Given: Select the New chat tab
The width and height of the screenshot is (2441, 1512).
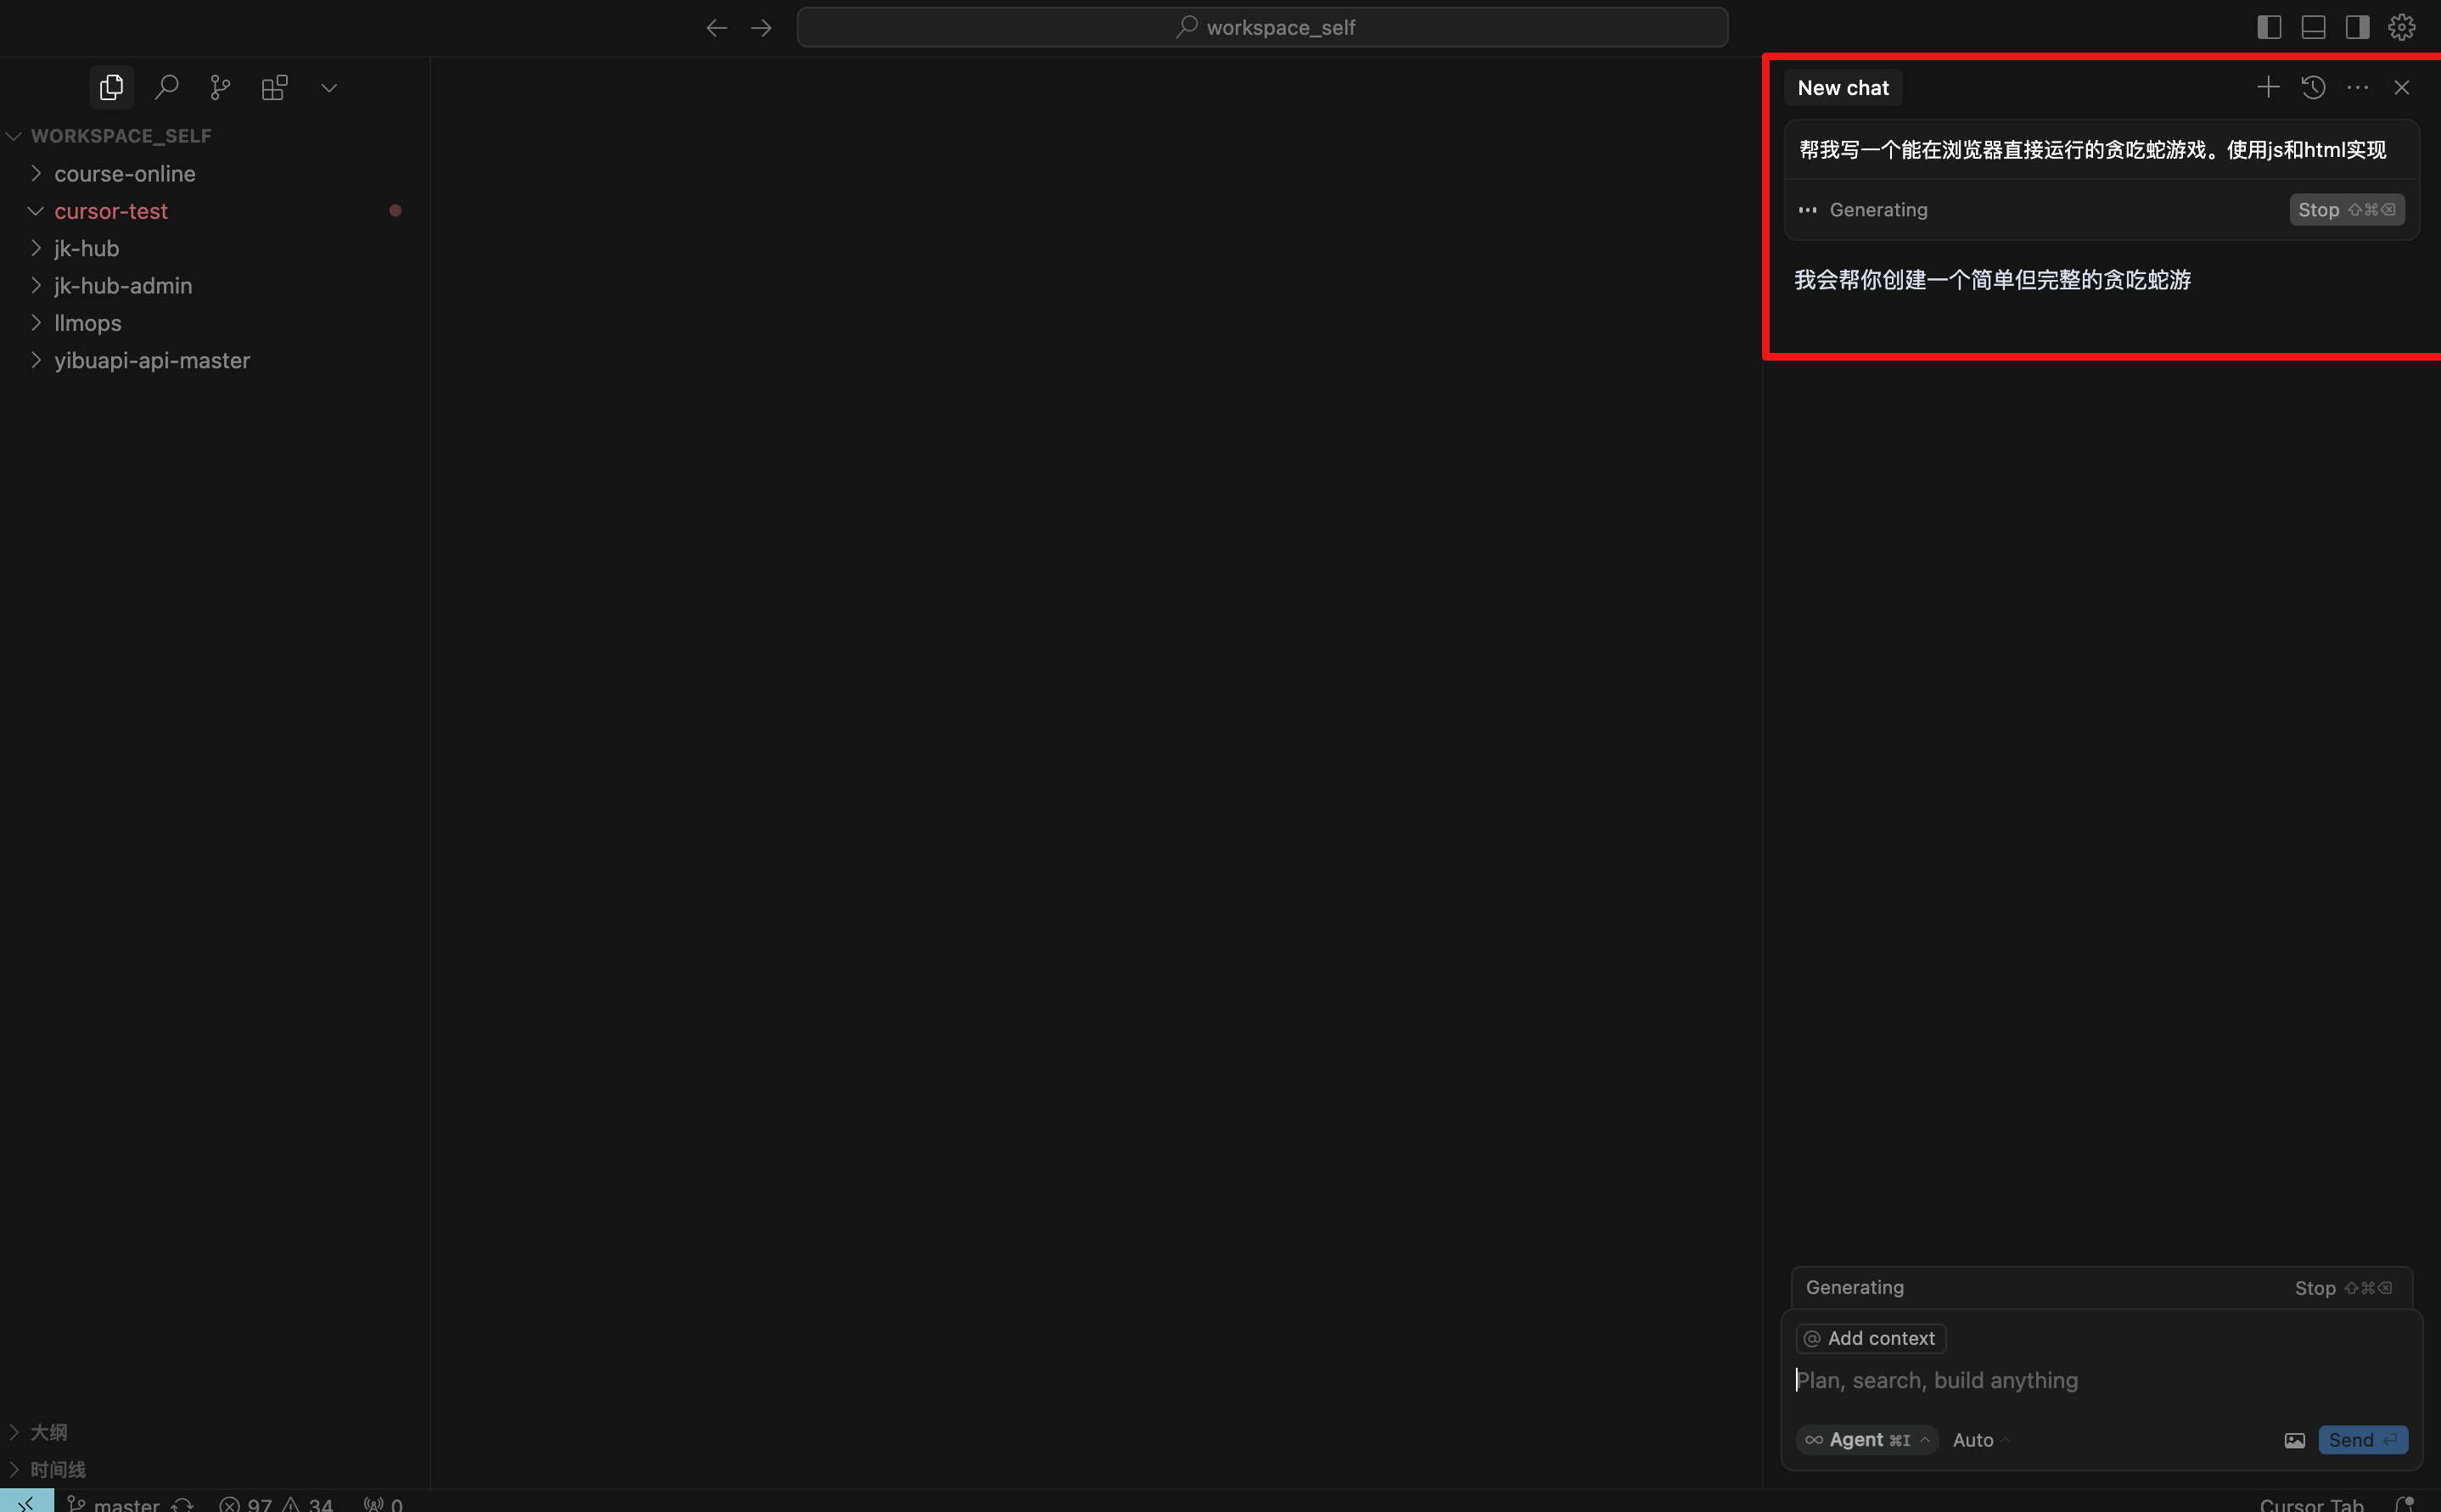Looking at the screenshot, I should (x=1842, y=88).
